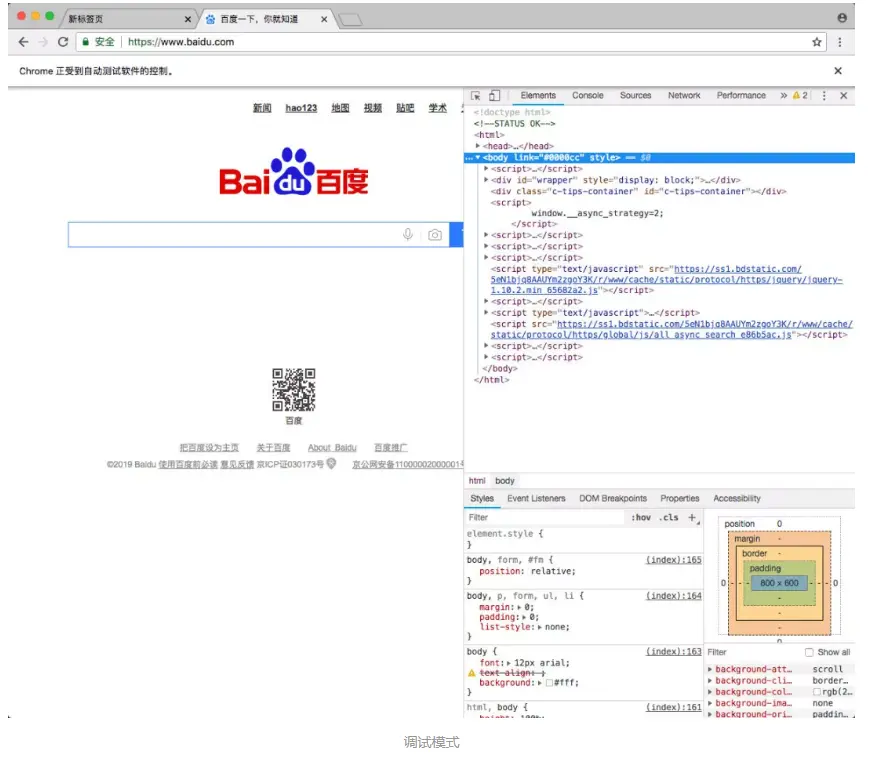Toggle the .cls class editor button
Screen dimensions: 869x767
(x=669, y=517)
